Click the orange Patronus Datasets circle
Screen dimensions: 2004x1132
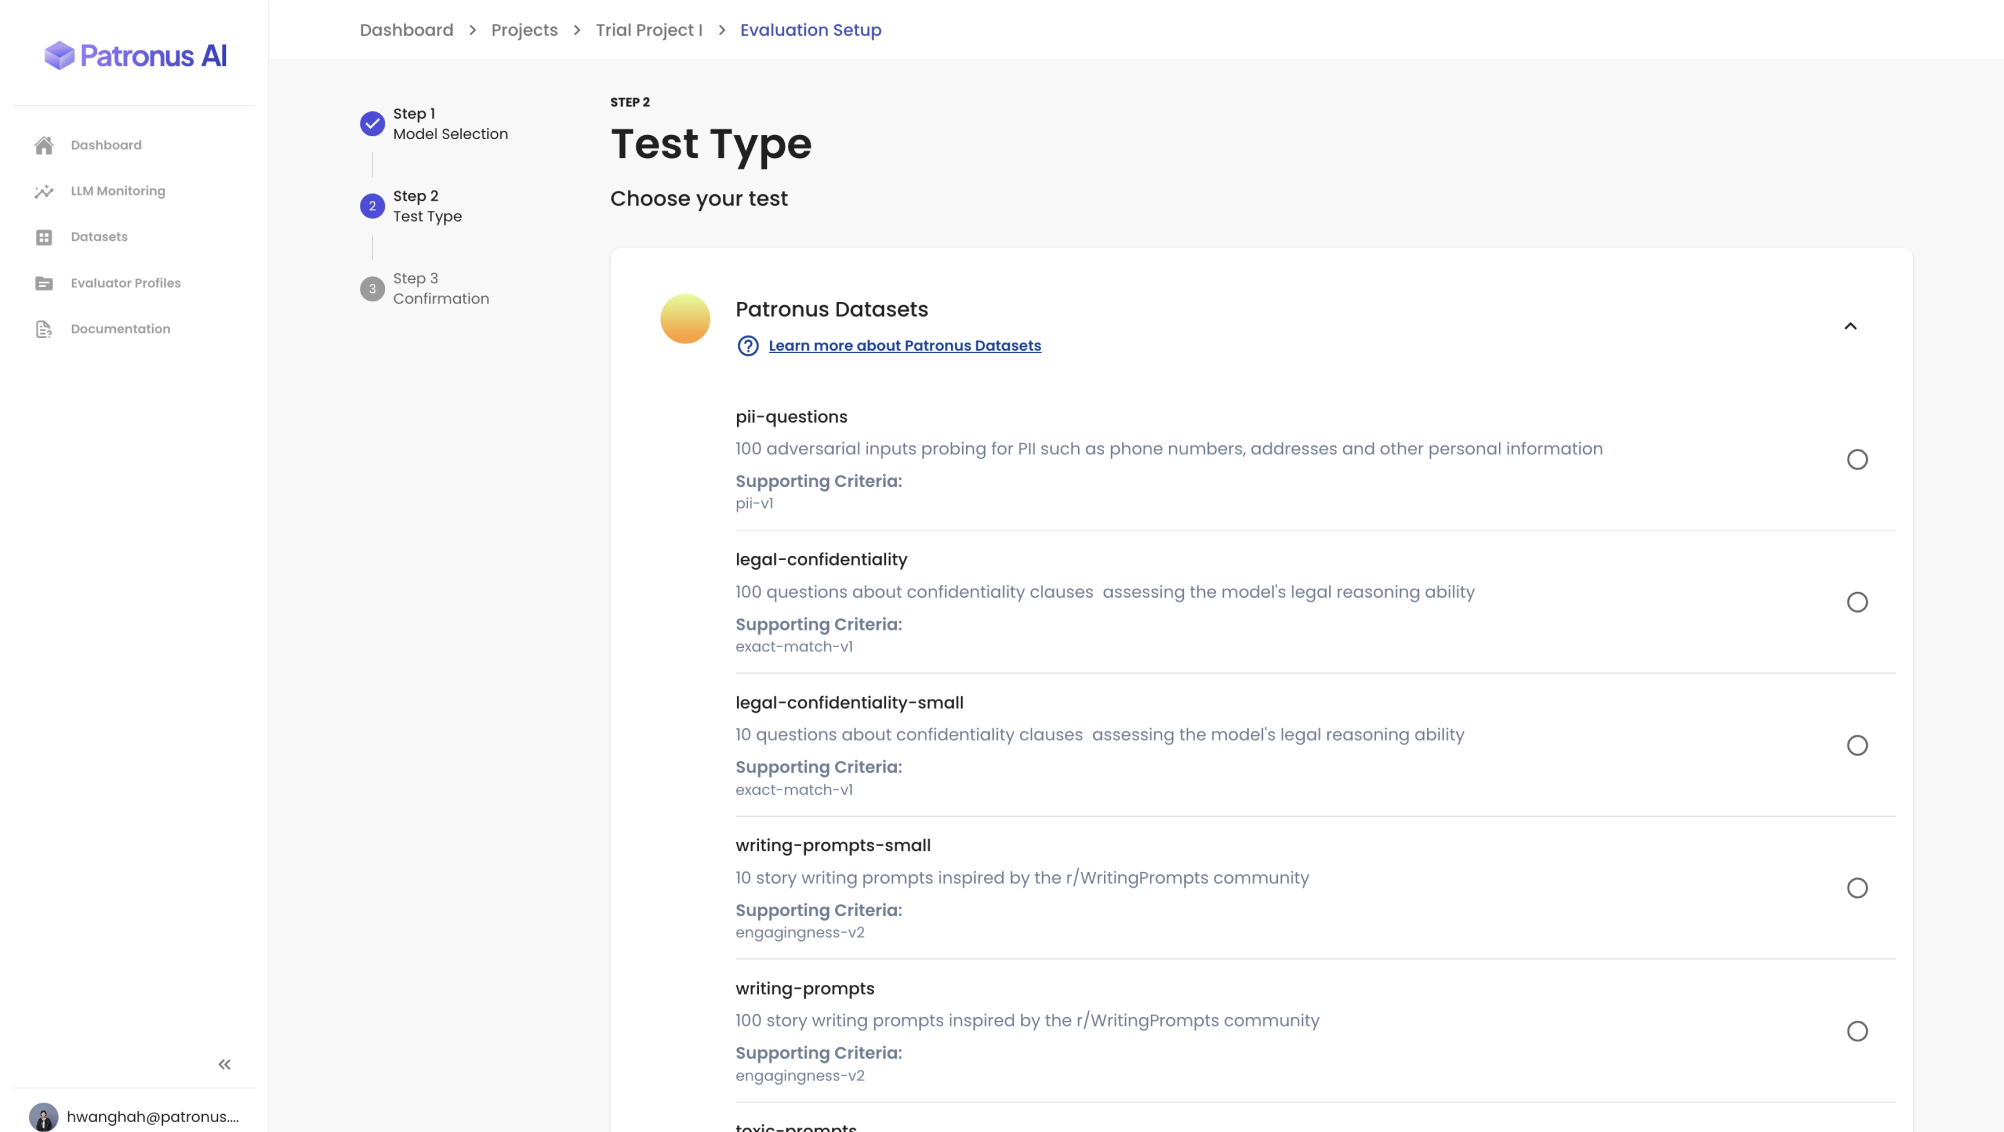(x=685, y=319)
